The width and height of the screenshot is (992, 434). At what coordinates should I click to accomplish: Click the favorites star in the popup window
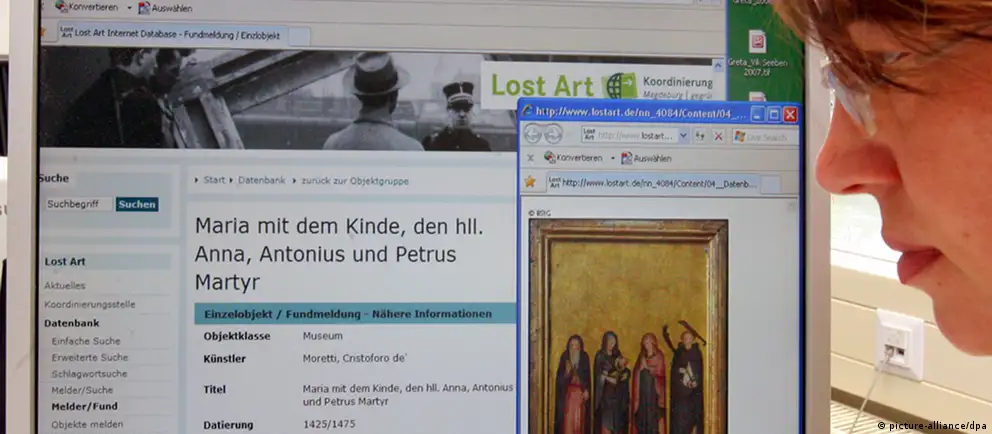530,182
